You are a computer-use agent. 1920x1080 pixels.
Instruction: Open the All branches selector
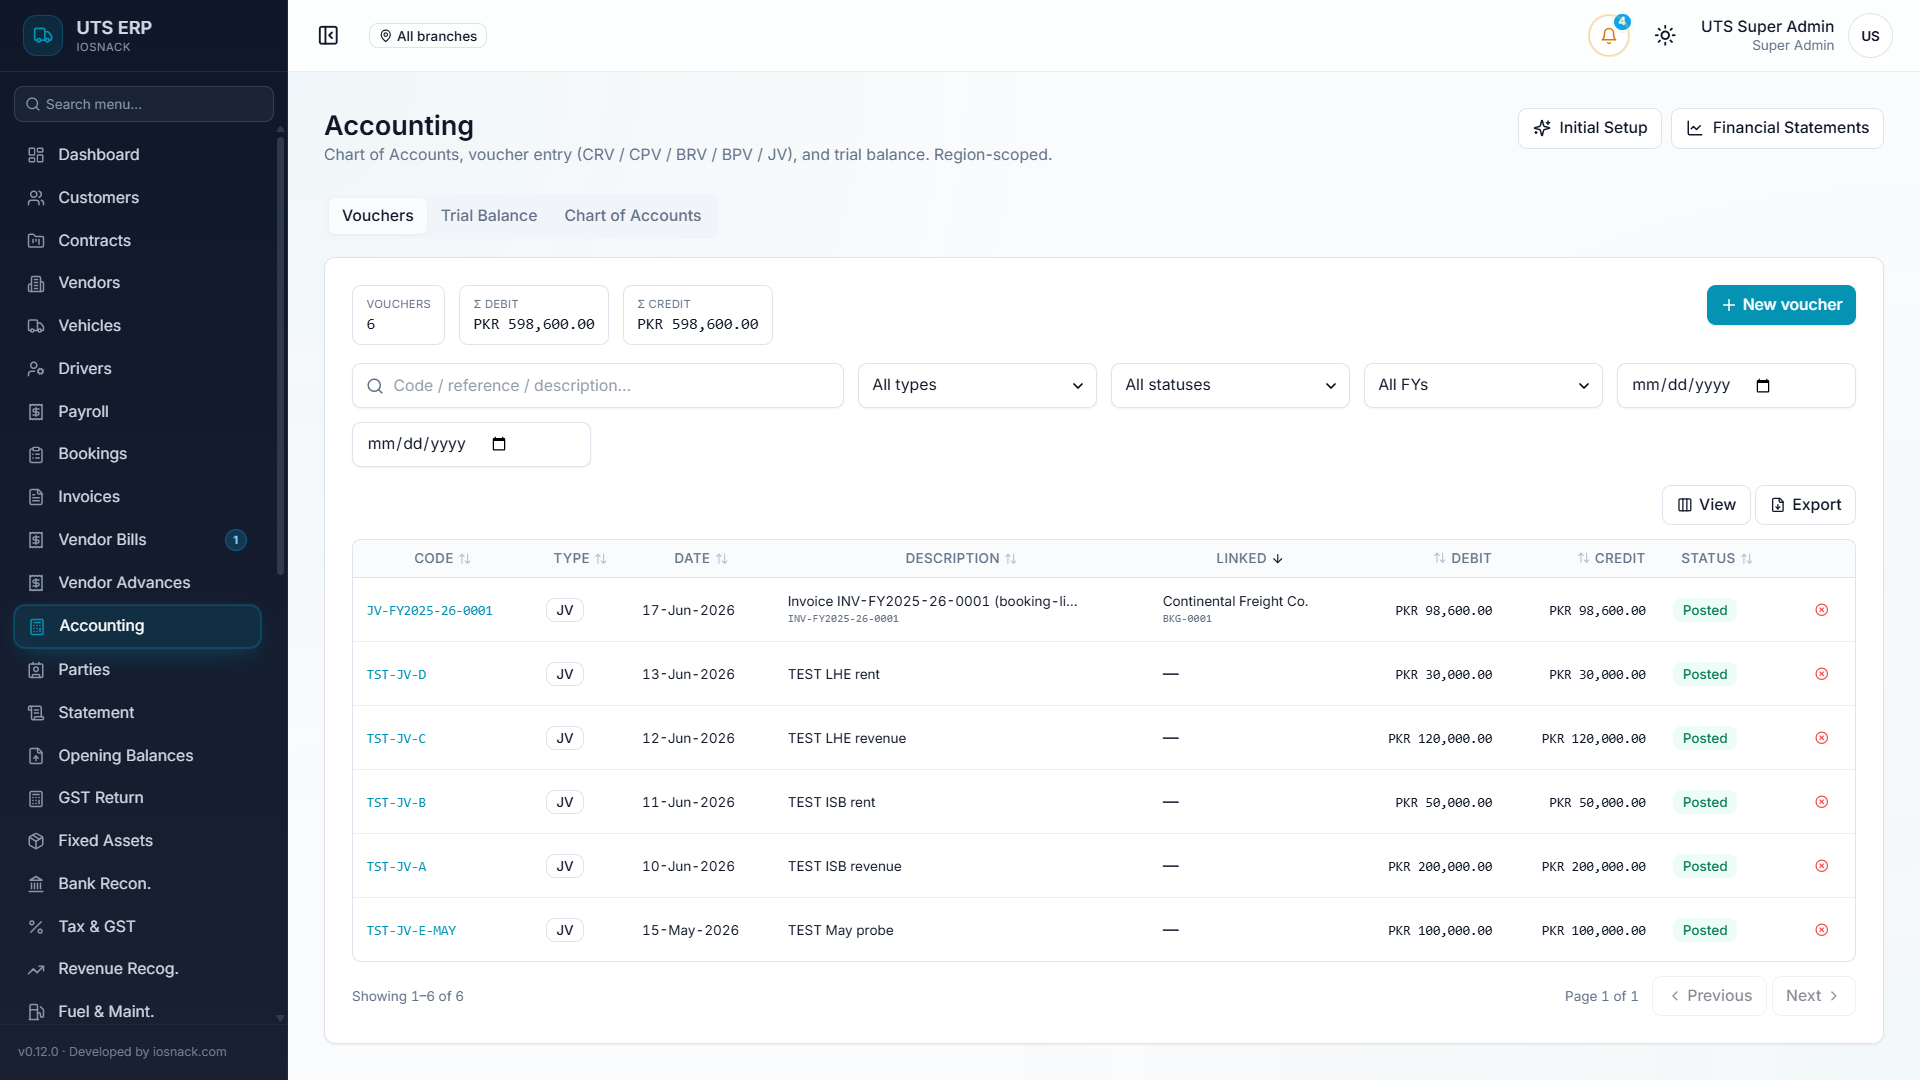[x=428, y=36]
